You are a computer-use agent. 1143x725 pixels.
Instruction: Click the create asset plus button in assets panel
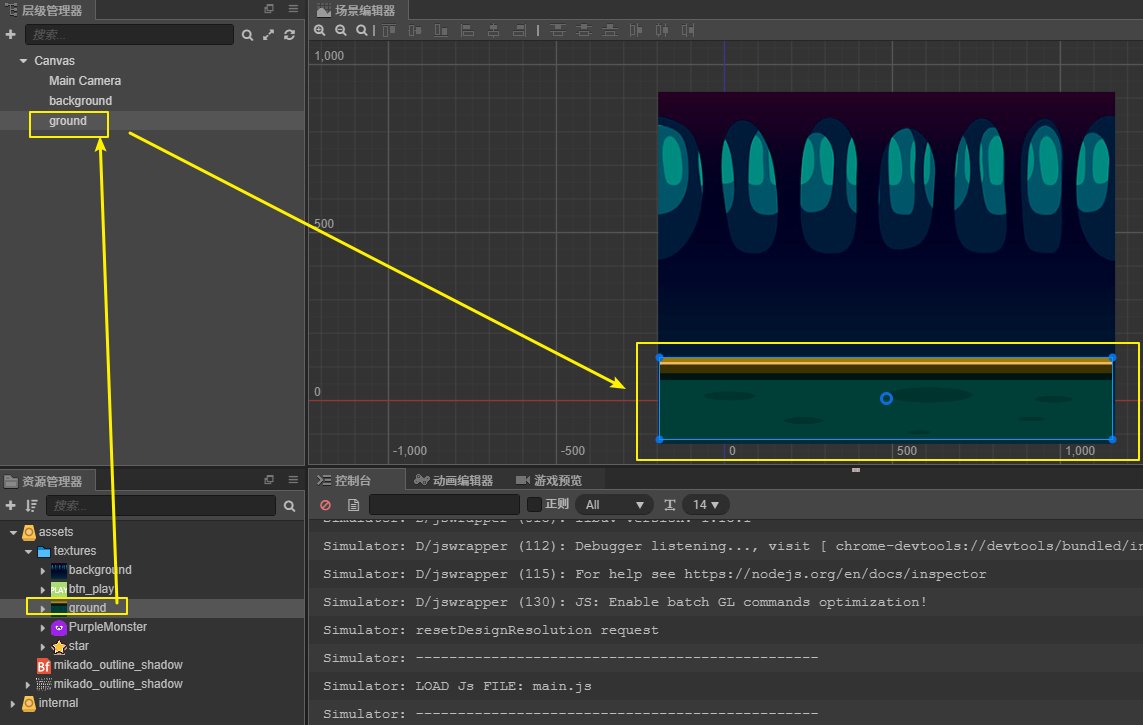tap(10, 506)
